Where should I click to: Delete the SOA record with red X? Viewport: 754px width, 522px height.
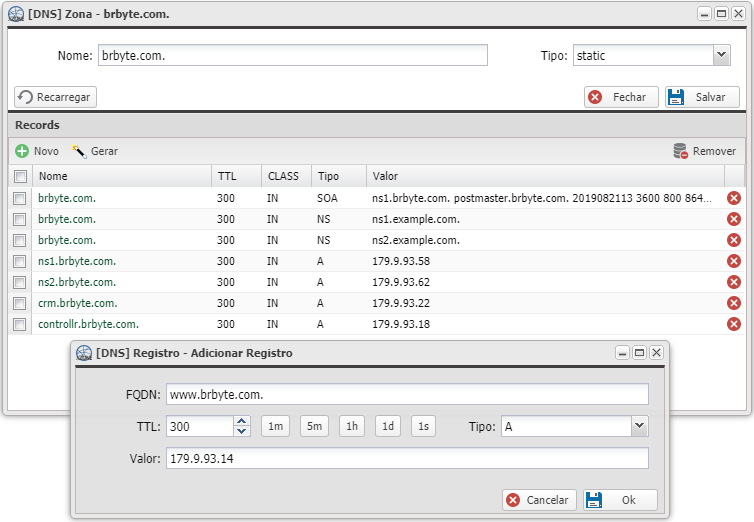click(x=734, y=198)
